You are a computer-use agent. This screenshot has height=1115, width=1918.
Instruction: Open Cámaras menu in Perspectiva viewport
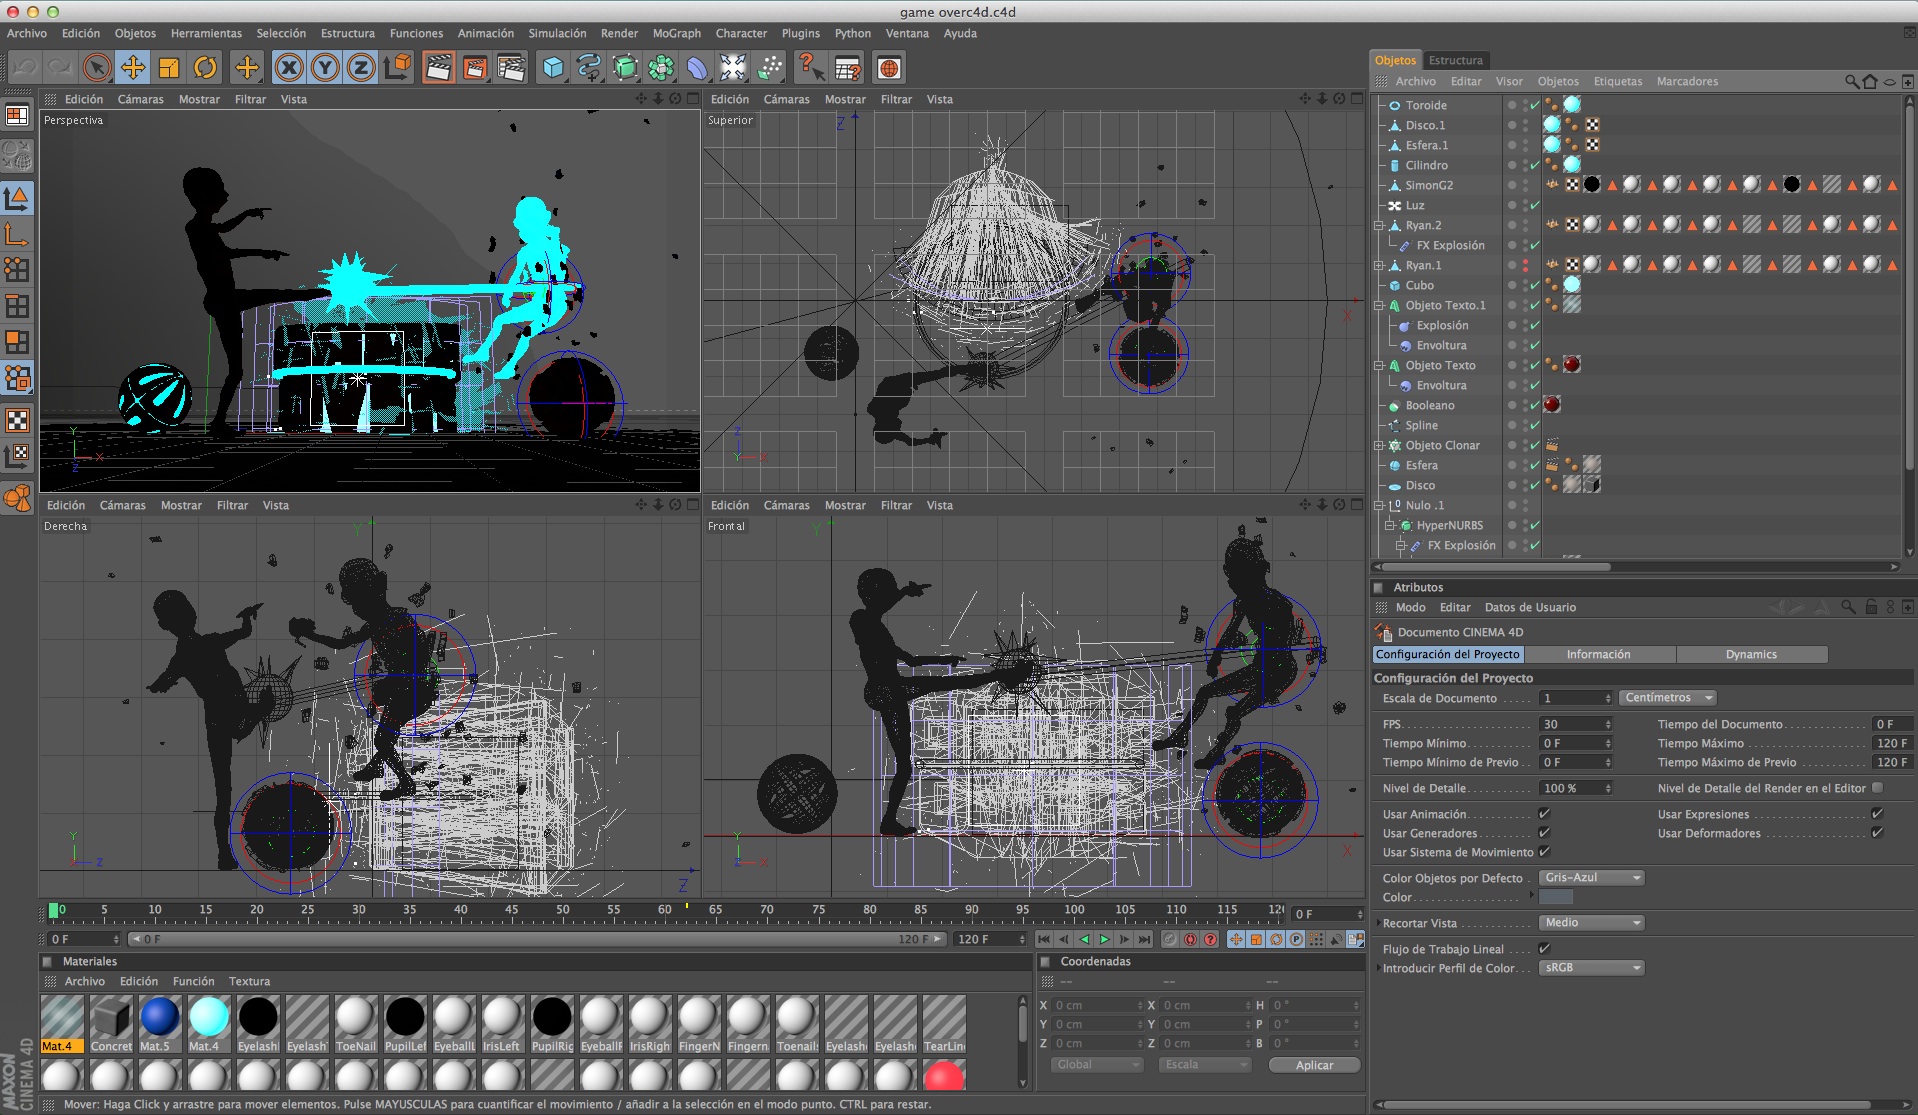(x=140, y=99)
